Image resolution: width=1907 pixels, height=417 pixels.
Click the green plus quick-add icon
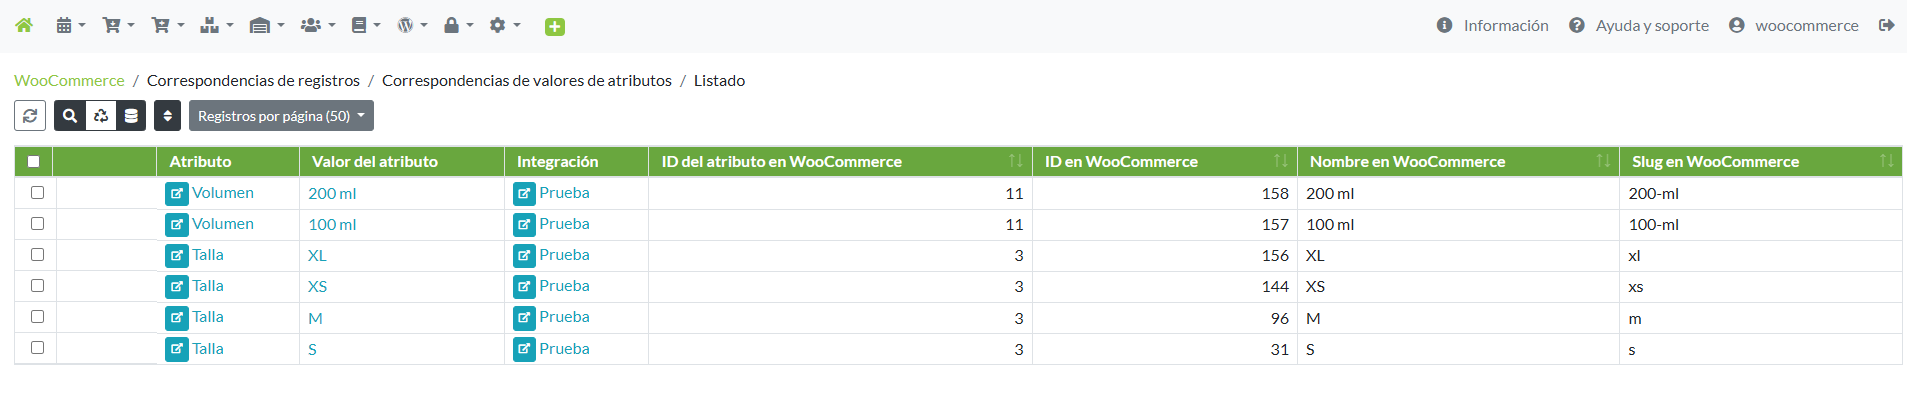[555, 27]
